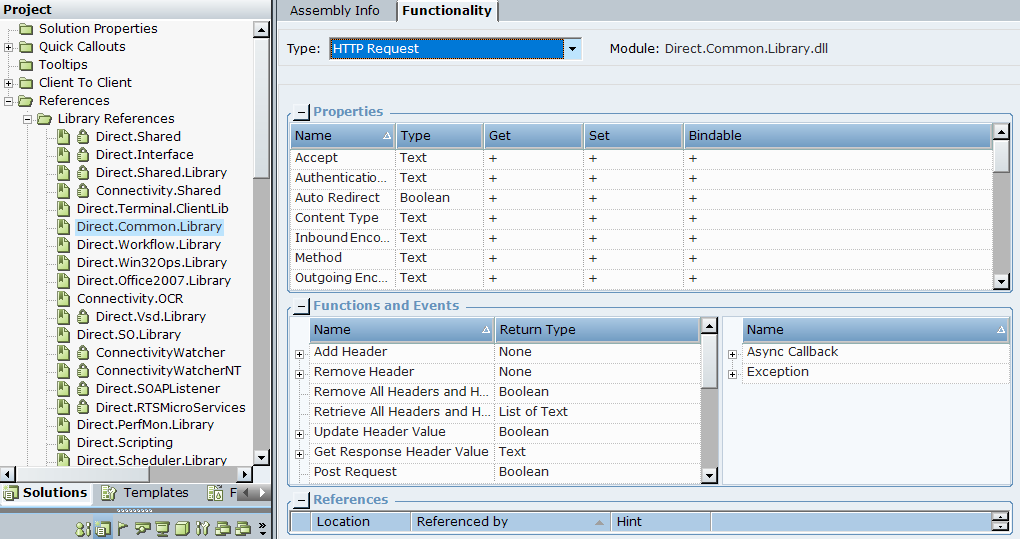Screen dimensions: 1020x539
Task: Click the flag icon in bottom toolbar
Action: (123, 528)
